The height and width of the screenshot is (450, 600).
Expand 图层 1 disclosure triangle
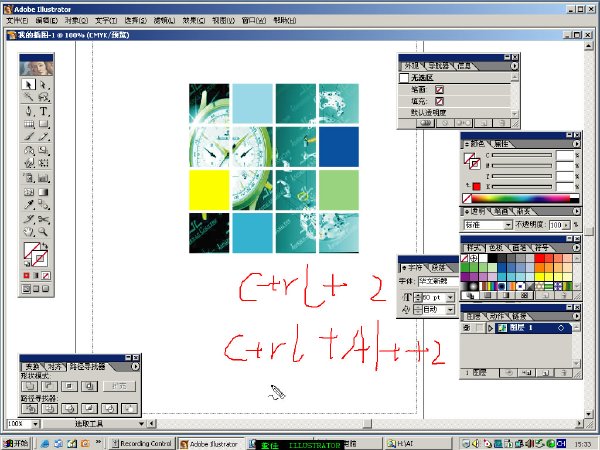[x=491, y=328]
